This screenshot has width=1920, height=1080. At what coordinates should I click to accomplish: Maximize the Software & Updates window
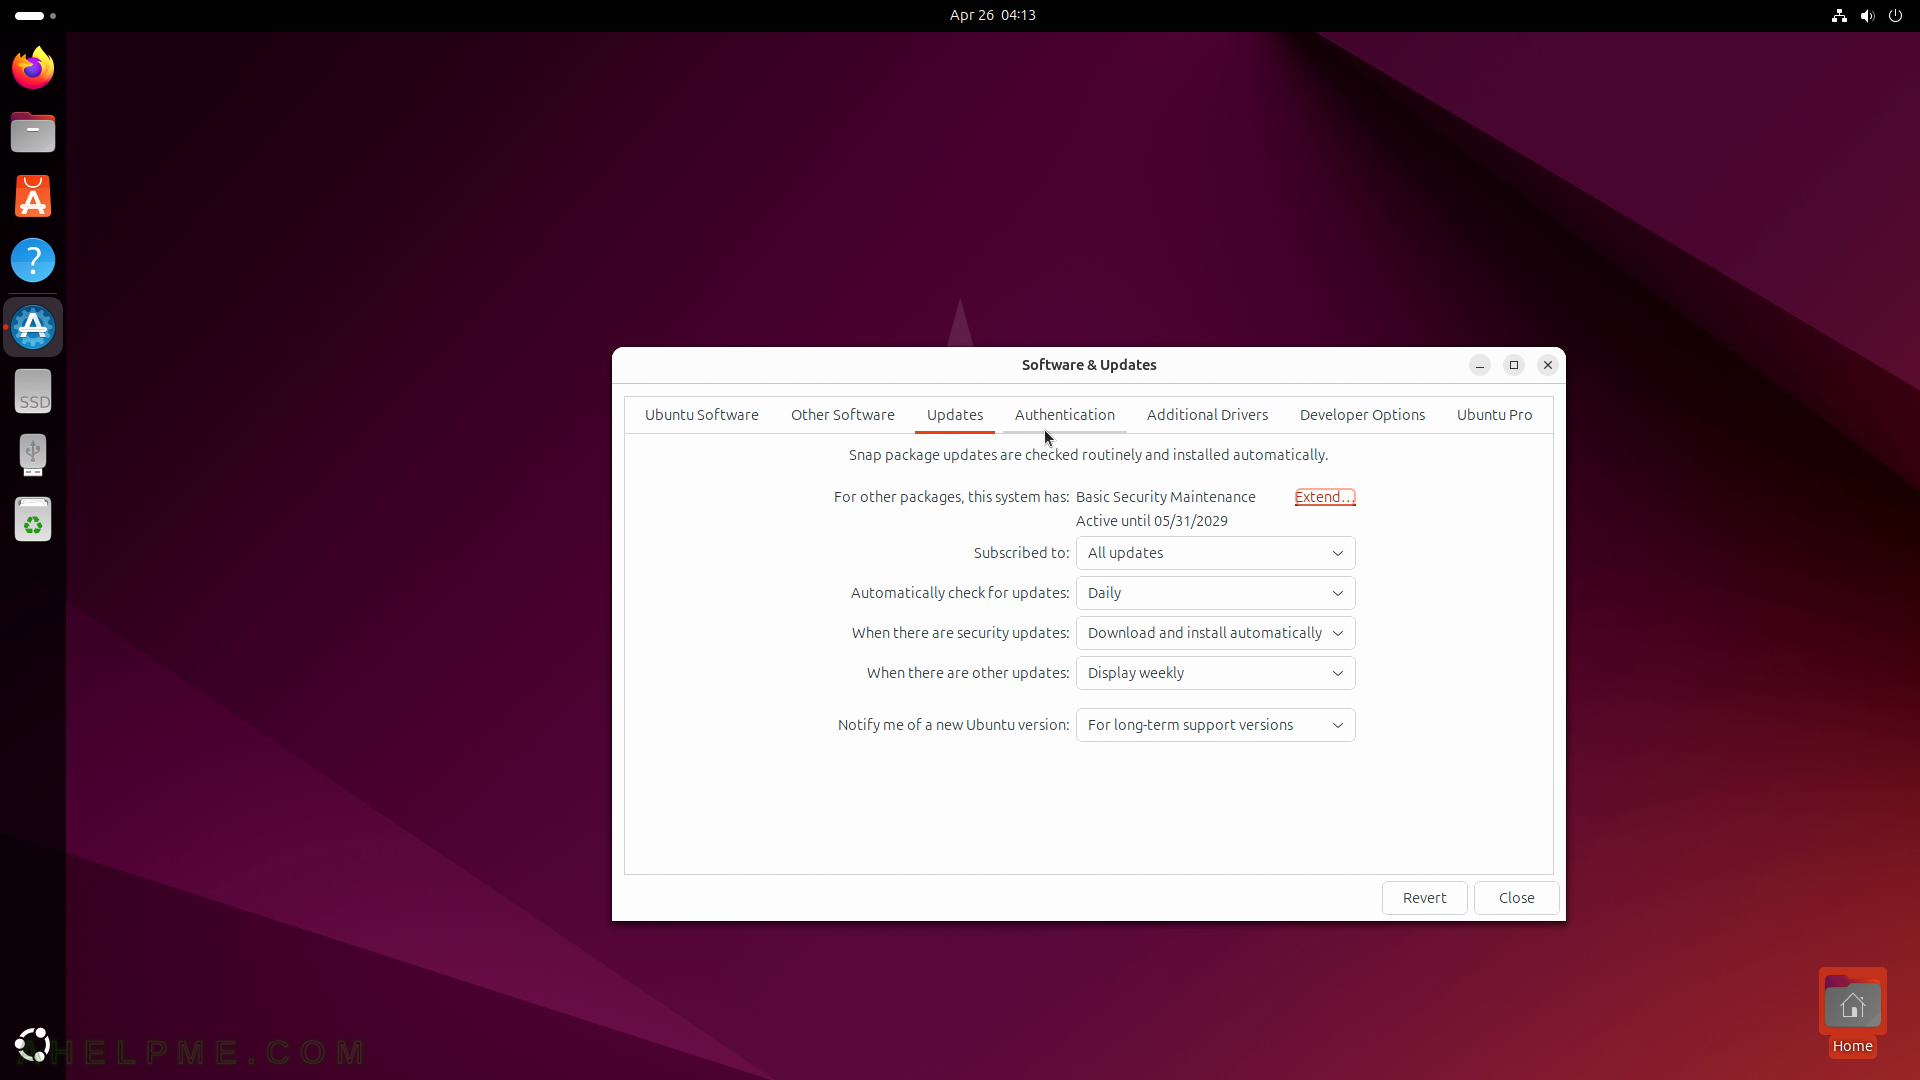pos(1514,365)
